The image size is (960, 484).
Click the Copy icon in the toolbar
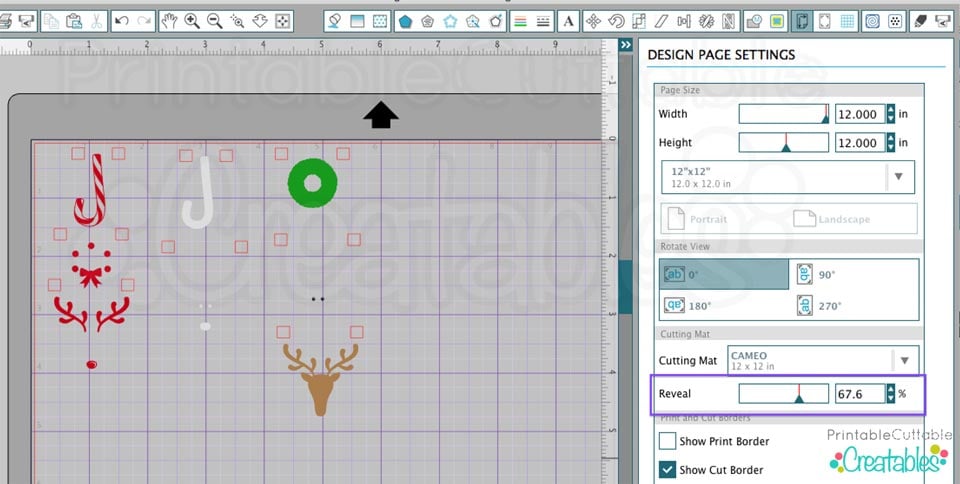[51, 21]
